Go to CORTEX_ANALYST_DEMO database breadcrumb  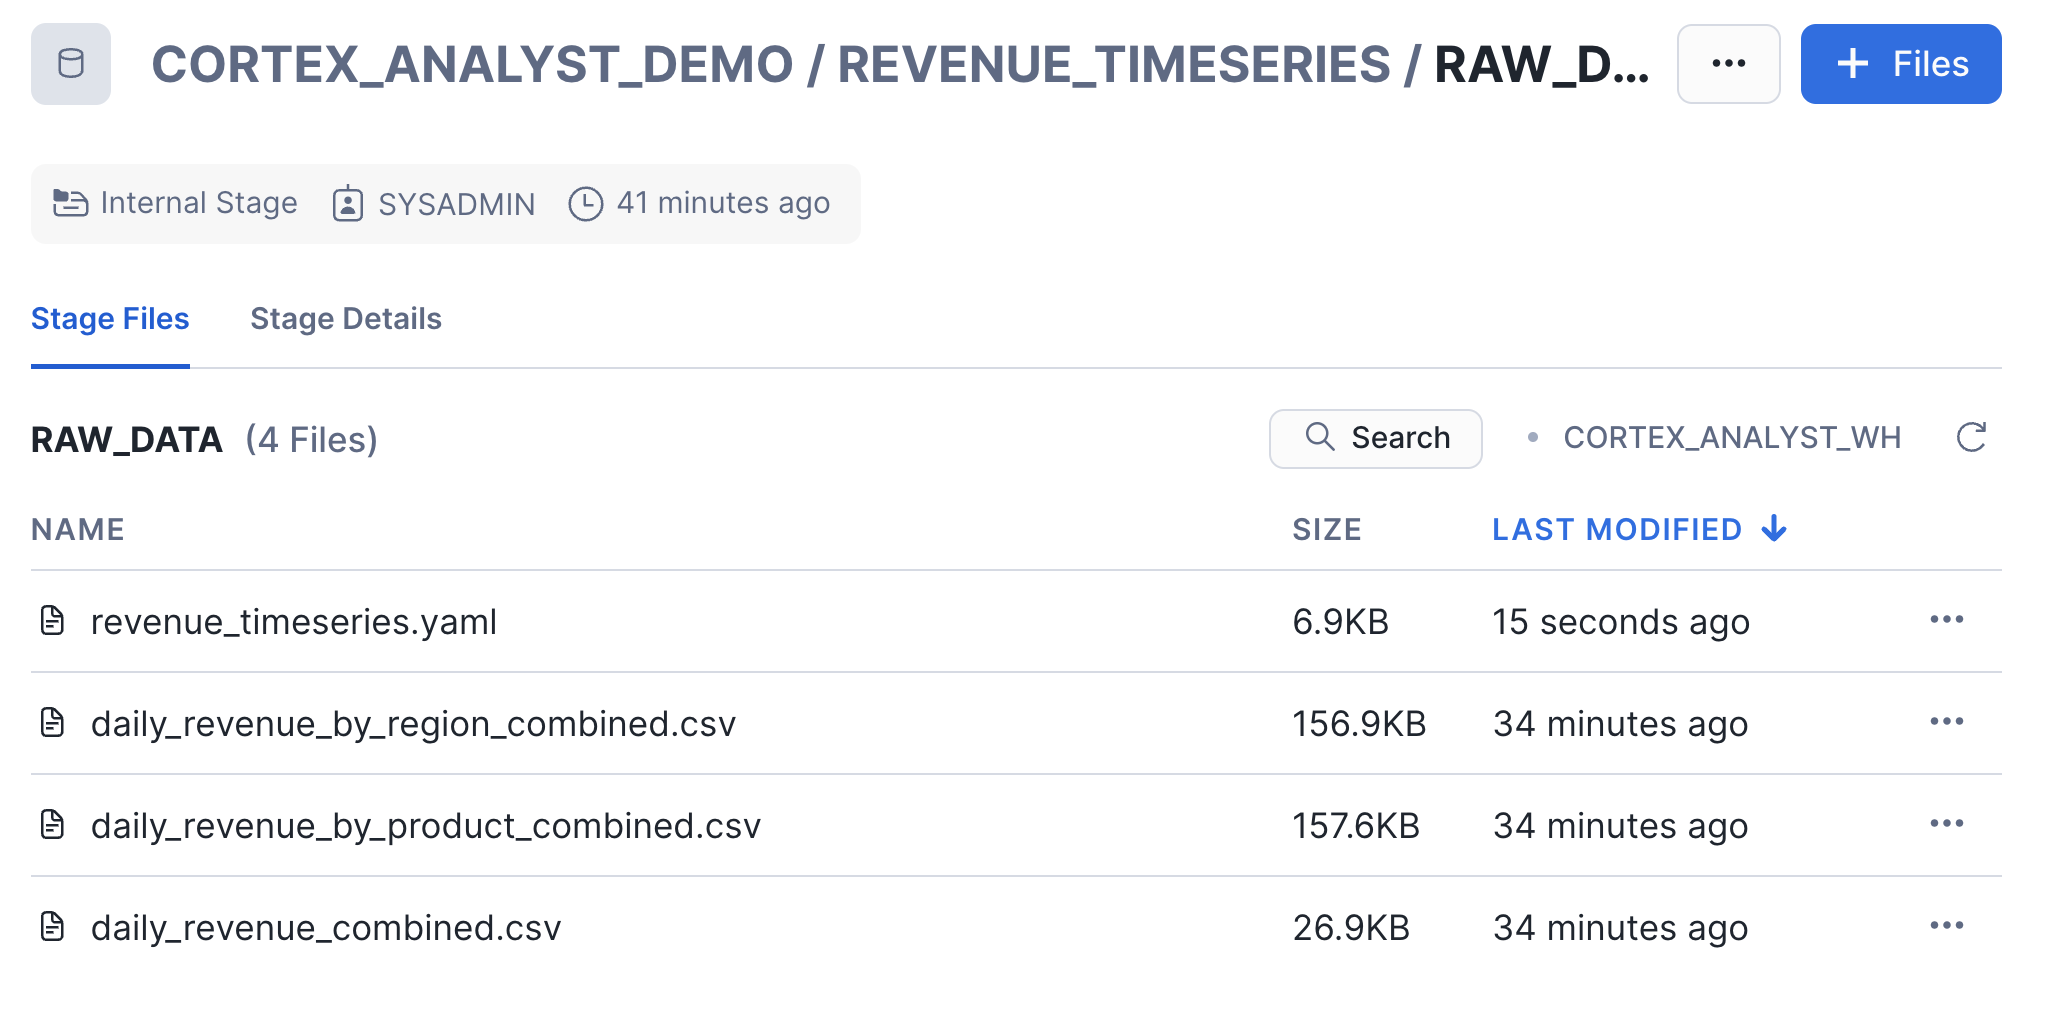(472, 64)
